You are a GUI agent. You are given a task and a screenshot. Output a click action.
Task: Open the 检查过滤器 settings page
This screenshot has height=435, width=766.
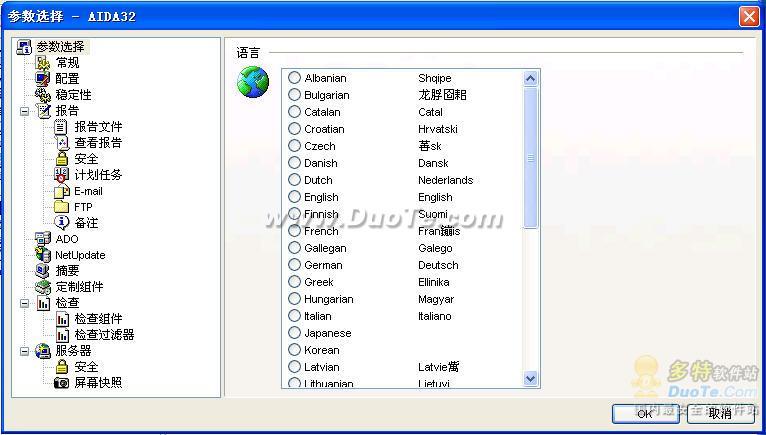(x=104, y=335)
